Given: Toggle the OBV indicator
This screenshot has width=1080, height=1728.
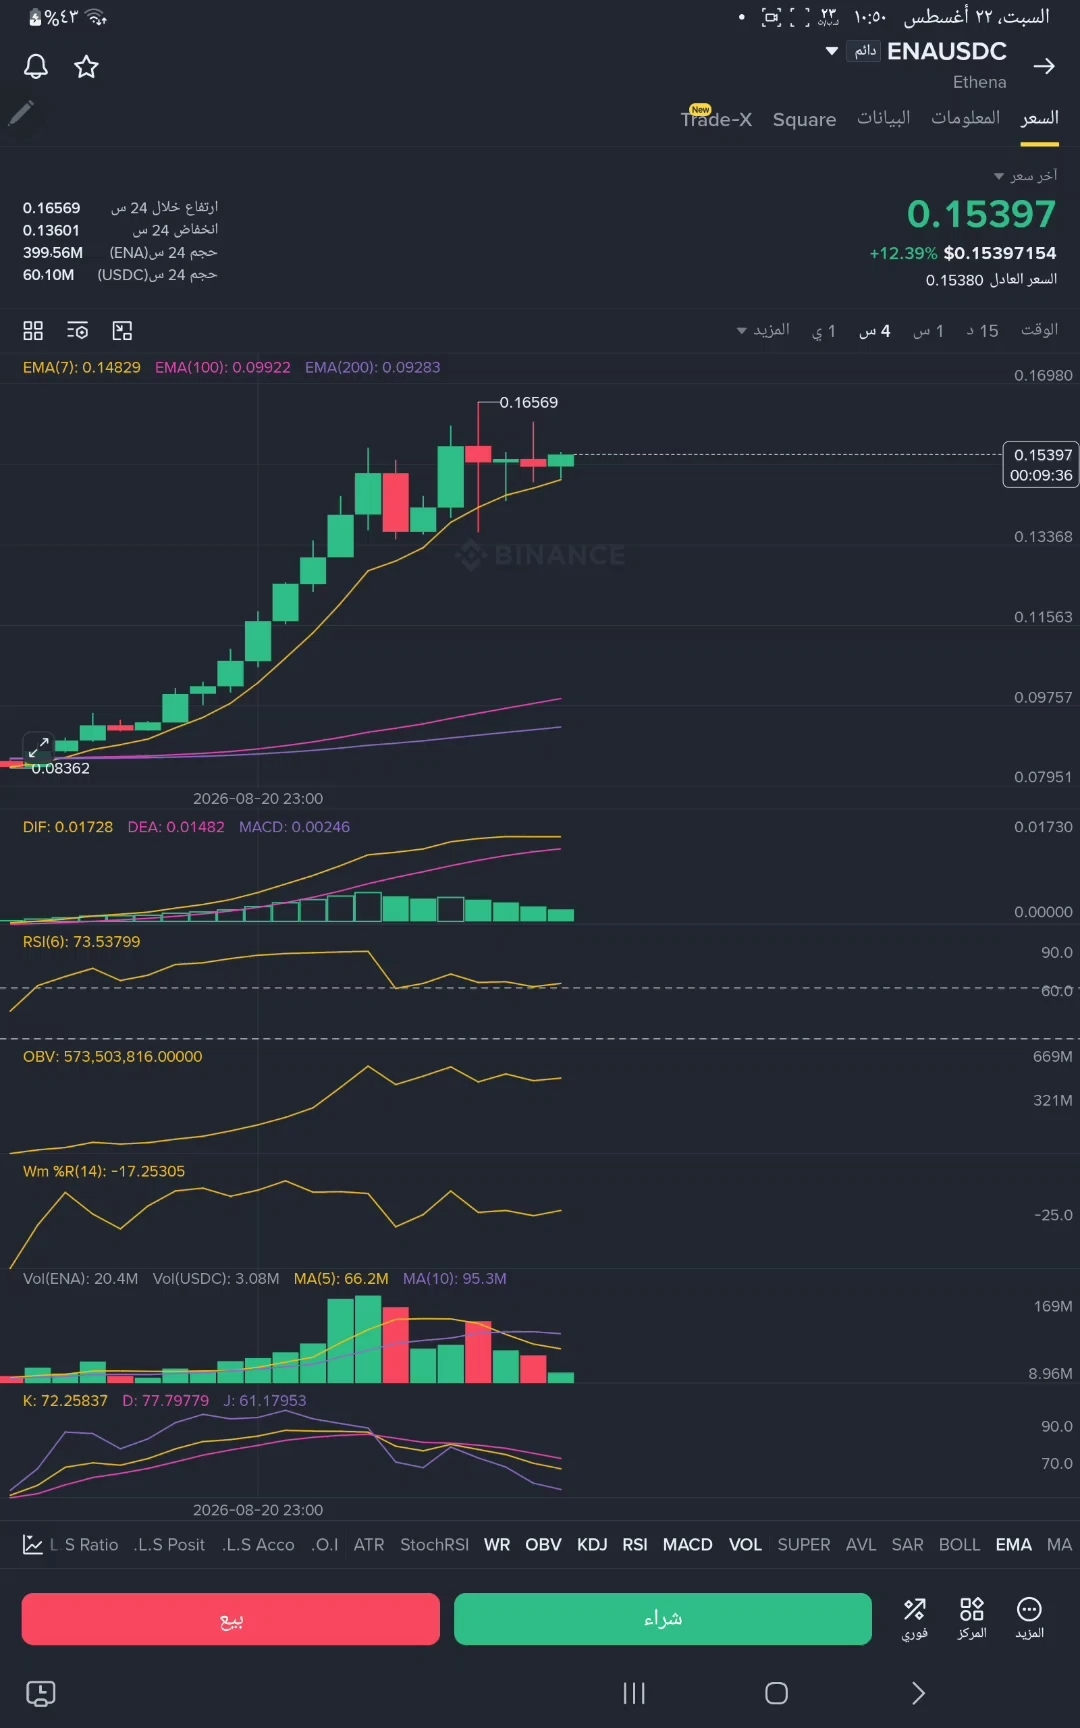Looking at the screenshot, I should point(543,1545).
